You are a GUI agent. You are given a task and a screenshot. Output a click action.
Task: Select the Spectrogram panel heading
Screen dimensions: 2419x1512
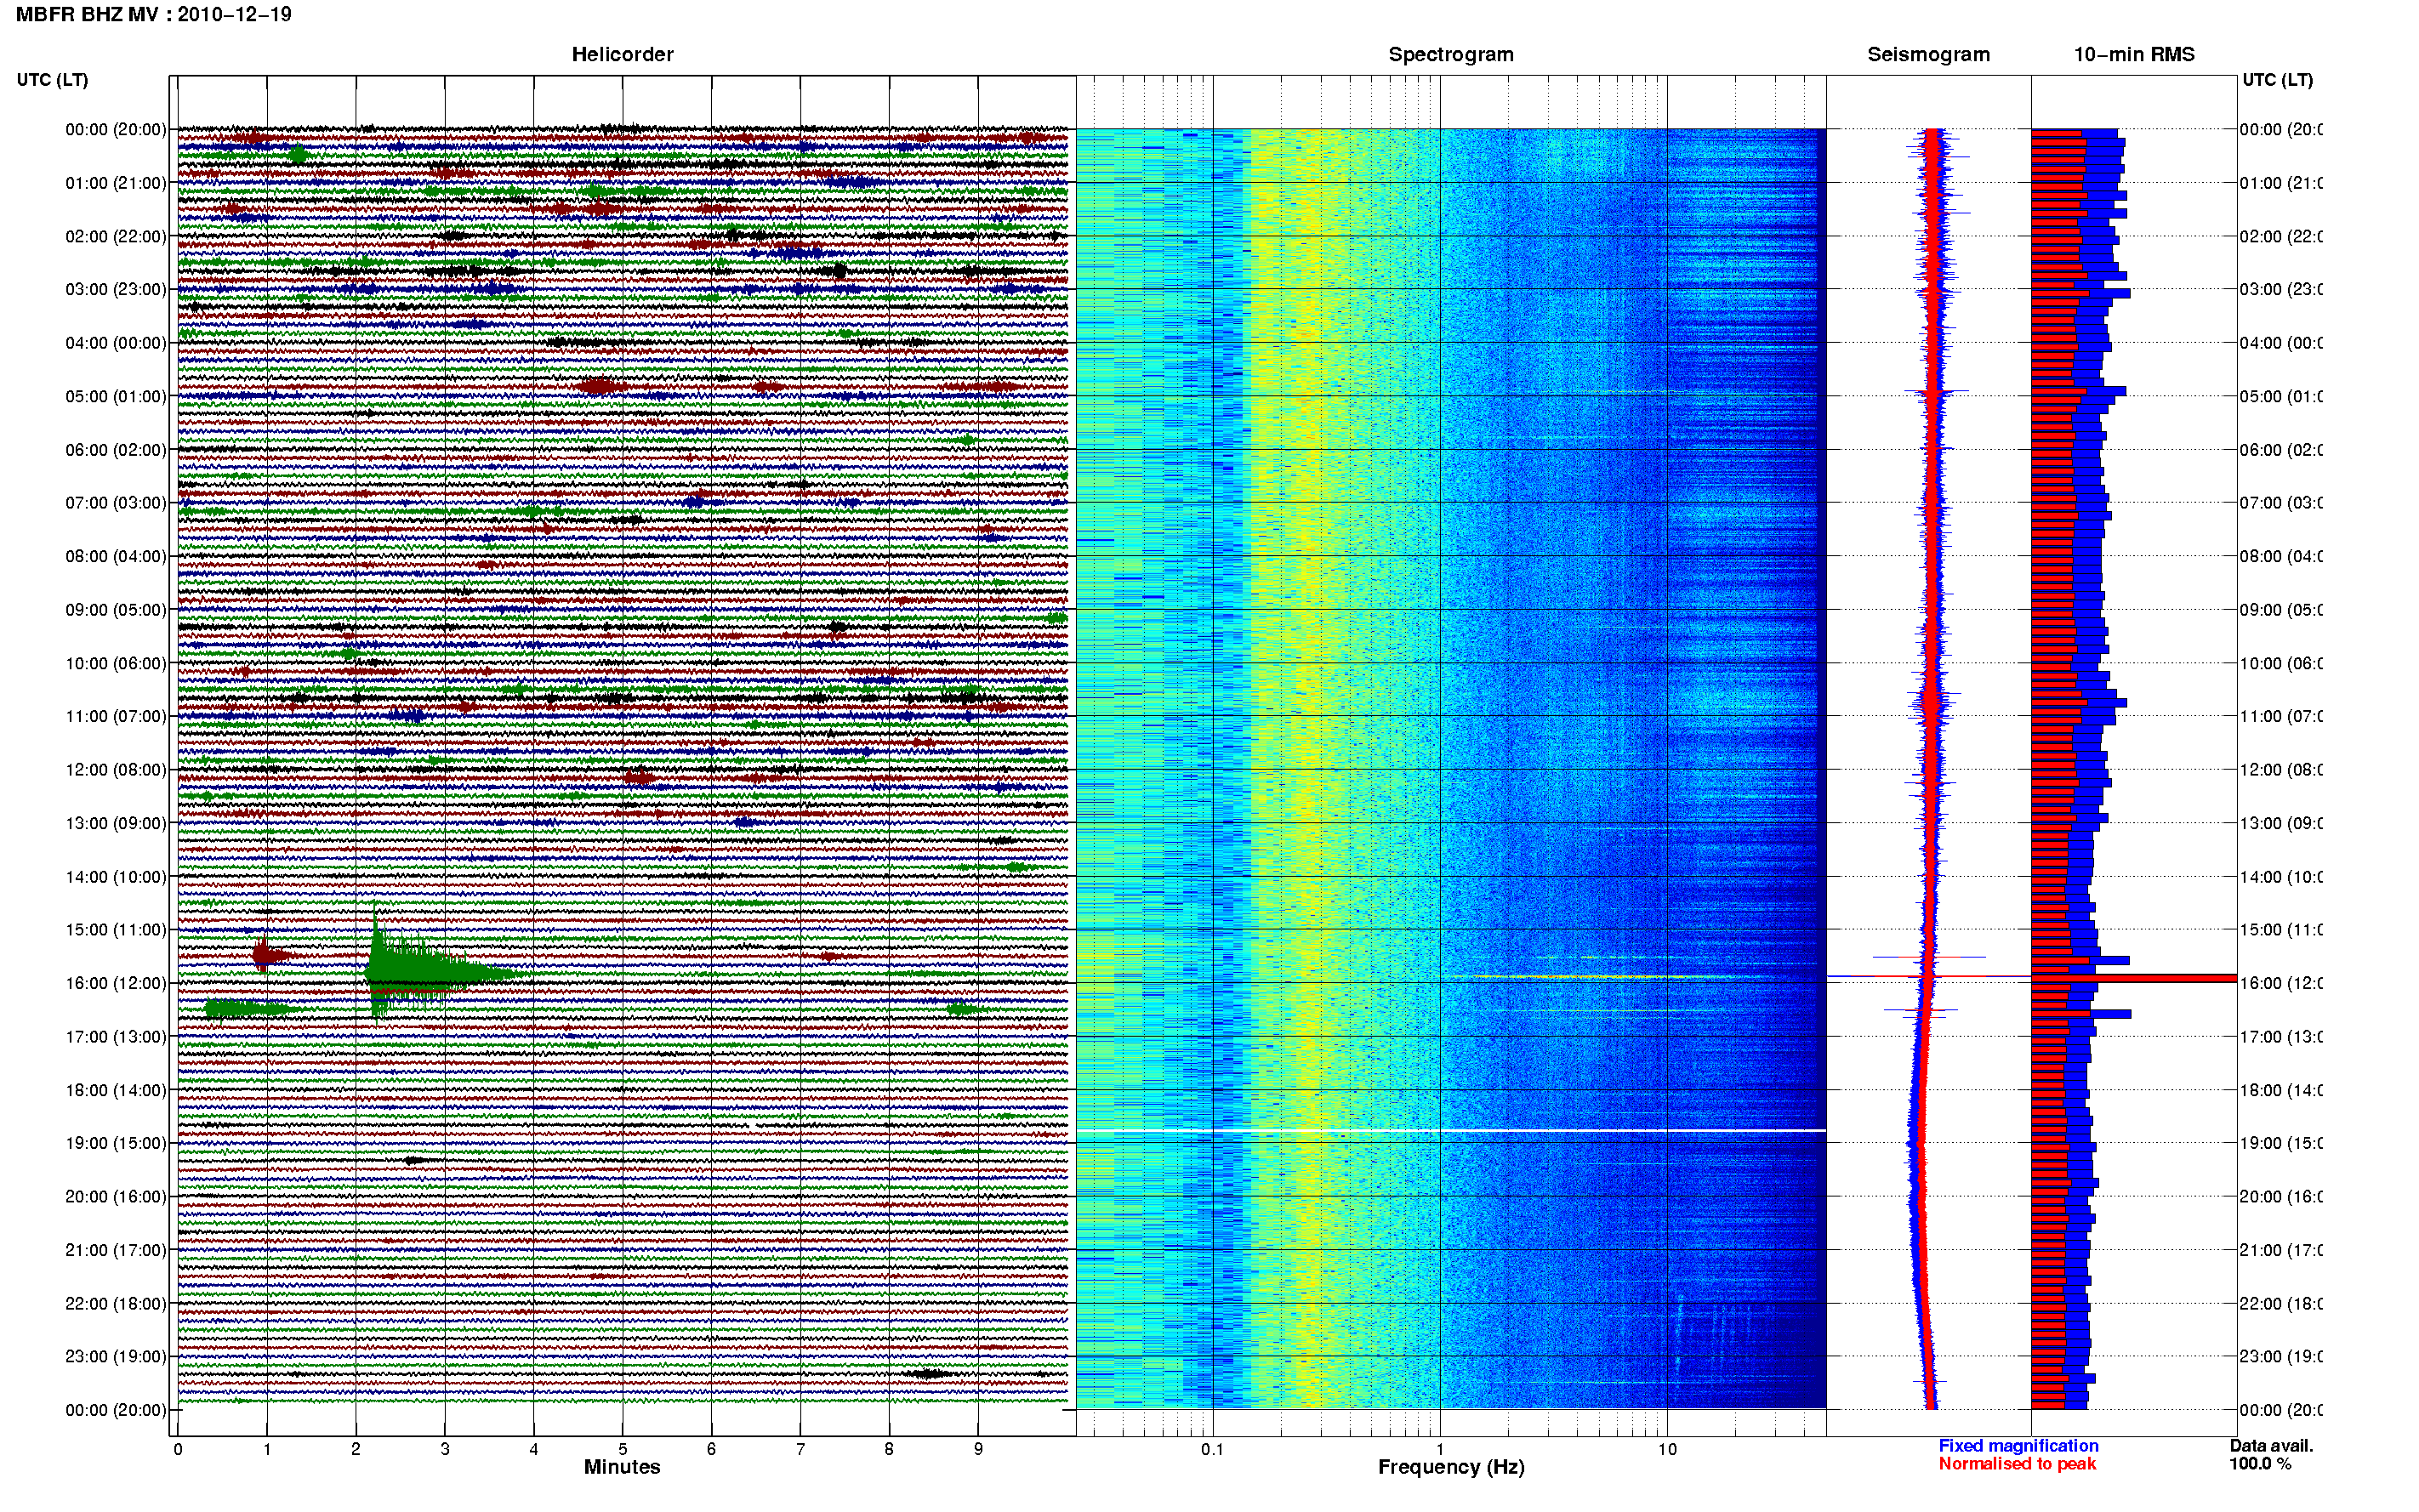(x=1450, y=54)
